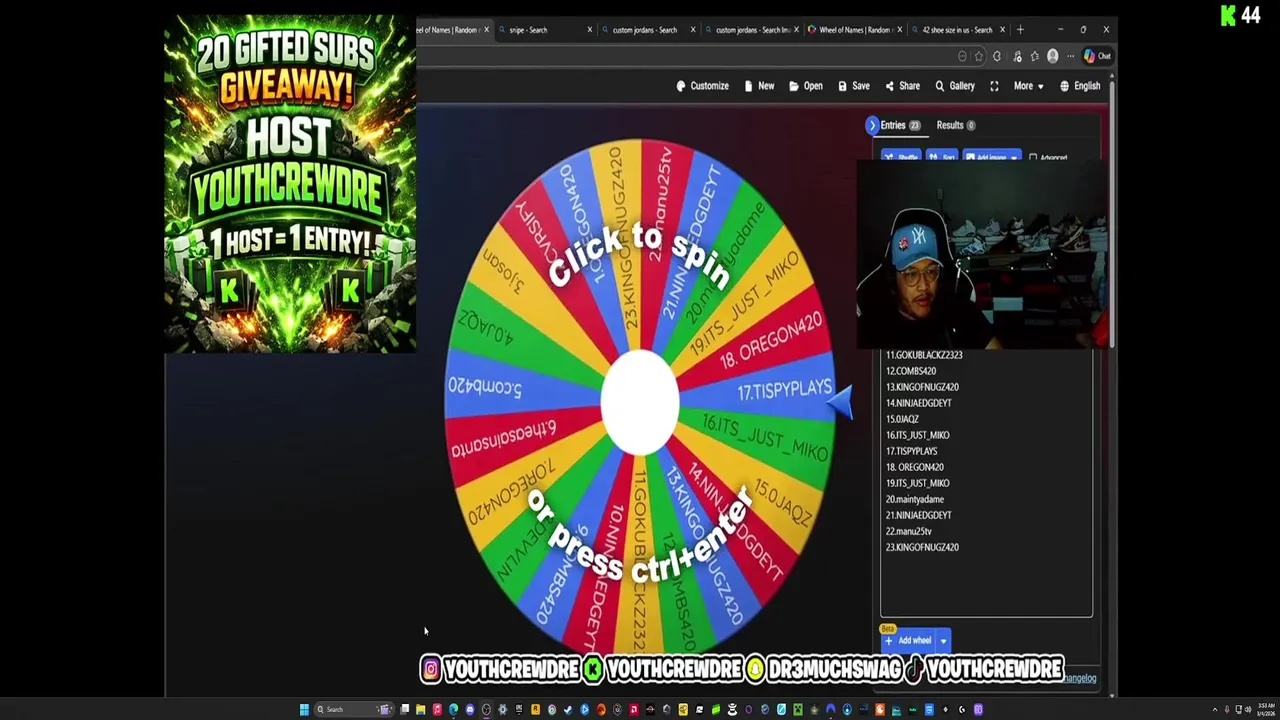Image resolution: width=1280 pixels, height=720 pixels.
Task: Open browser settings ellipsis menu
Action: coord(1070,57)
